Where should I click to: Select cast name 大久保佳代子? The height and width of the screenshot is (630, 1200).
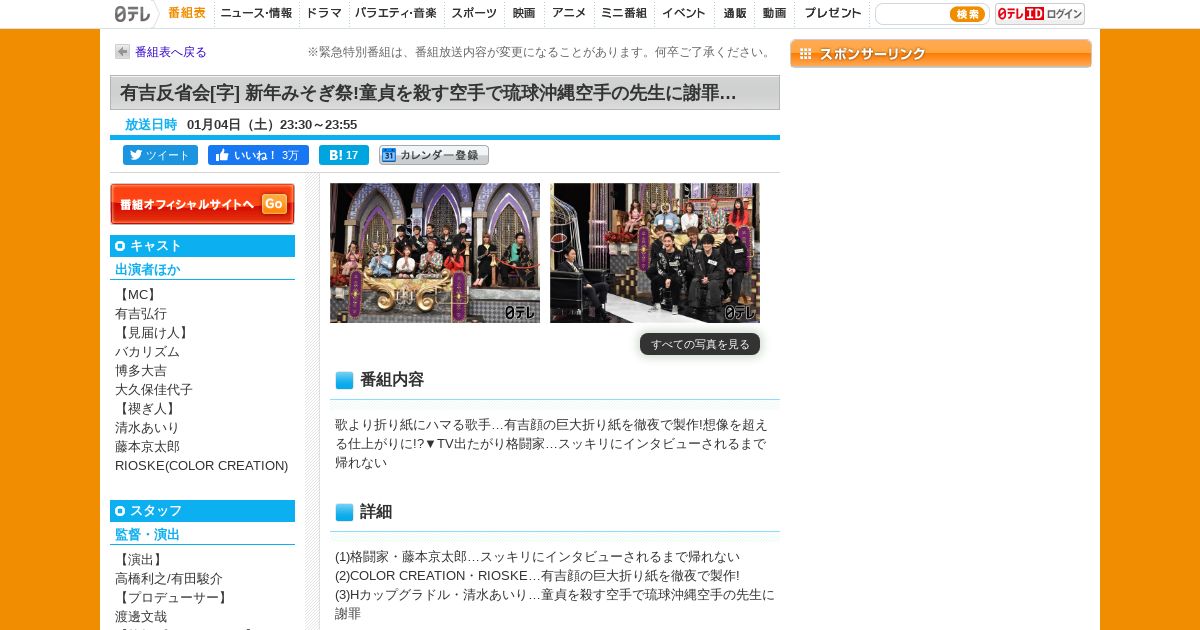click(x=154, y=390)
